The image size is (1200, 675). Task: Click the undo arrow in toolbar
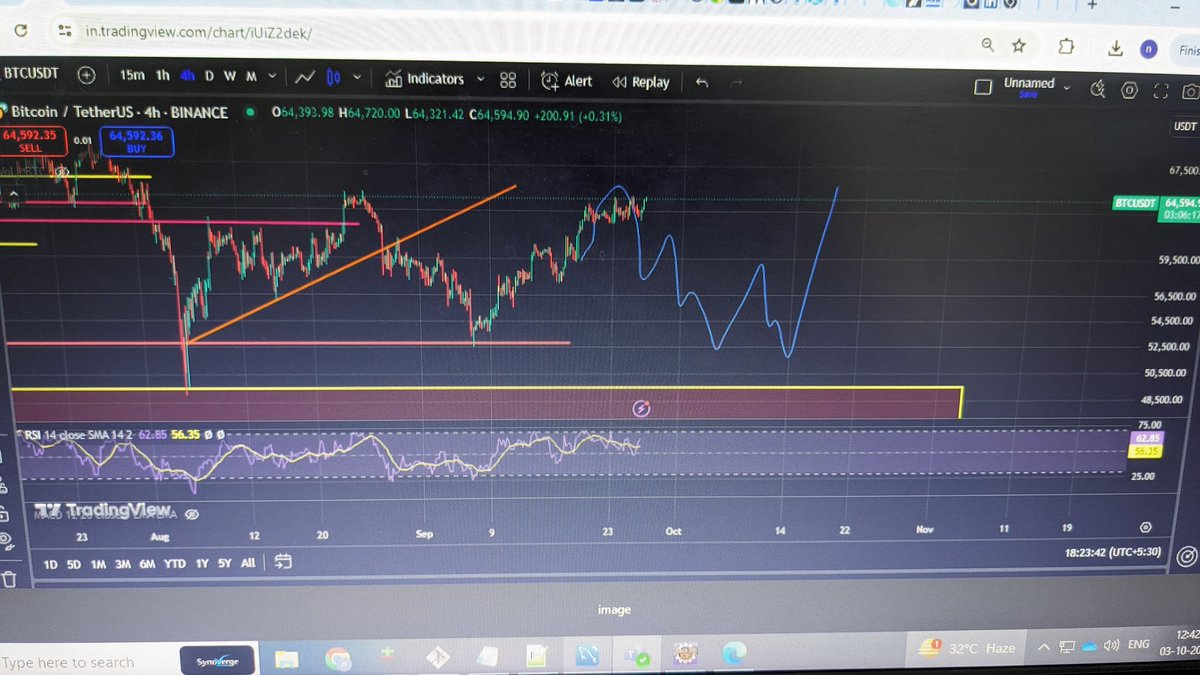(x=702, y=82)
